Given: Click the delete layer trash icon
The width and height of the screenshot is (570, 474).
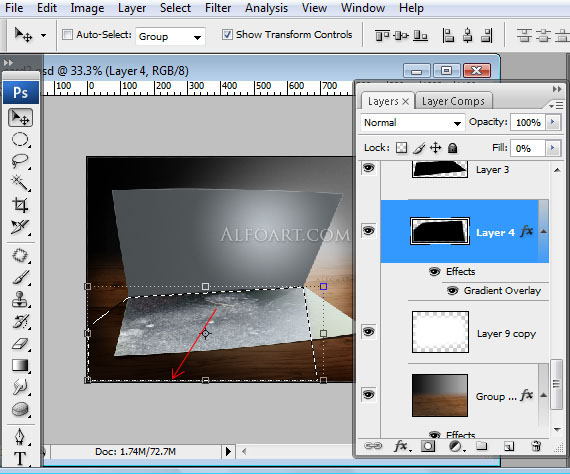Looking at the screenshot, I should click(x=536, y=446).
